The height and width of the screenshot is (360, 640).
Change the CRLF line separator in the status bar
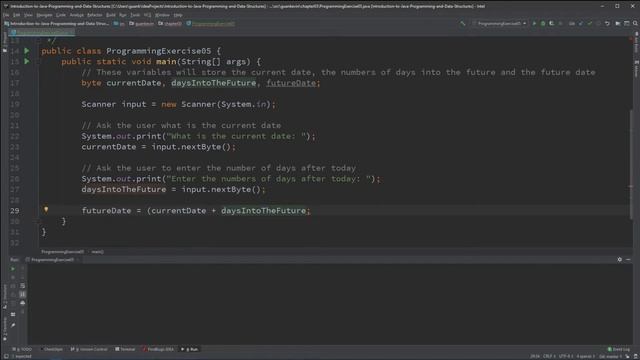[x=548, y=356]
